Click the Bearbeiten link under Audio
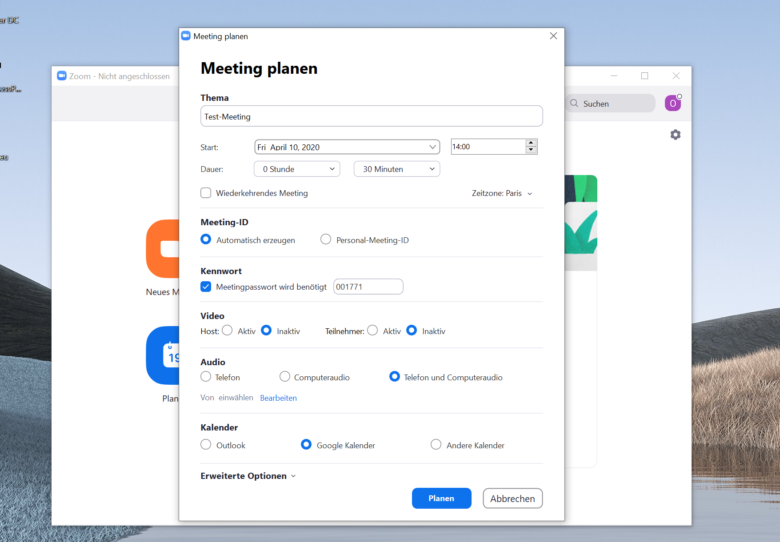Screen dimensions: 780x542 pos(278,398)
